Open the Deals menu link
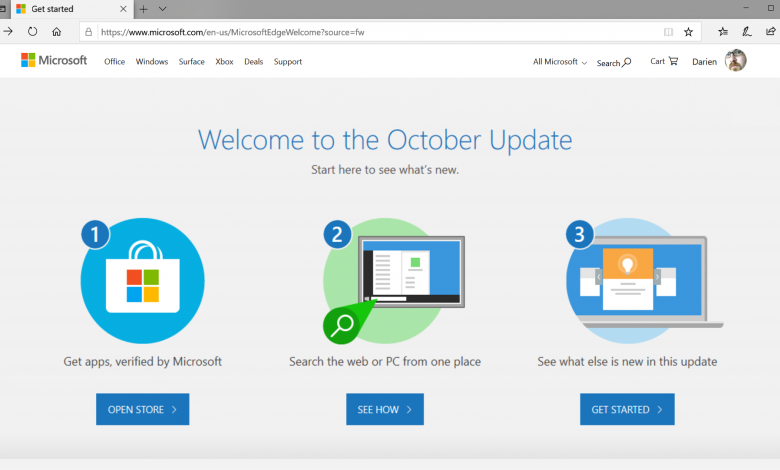 pos(253,62)
